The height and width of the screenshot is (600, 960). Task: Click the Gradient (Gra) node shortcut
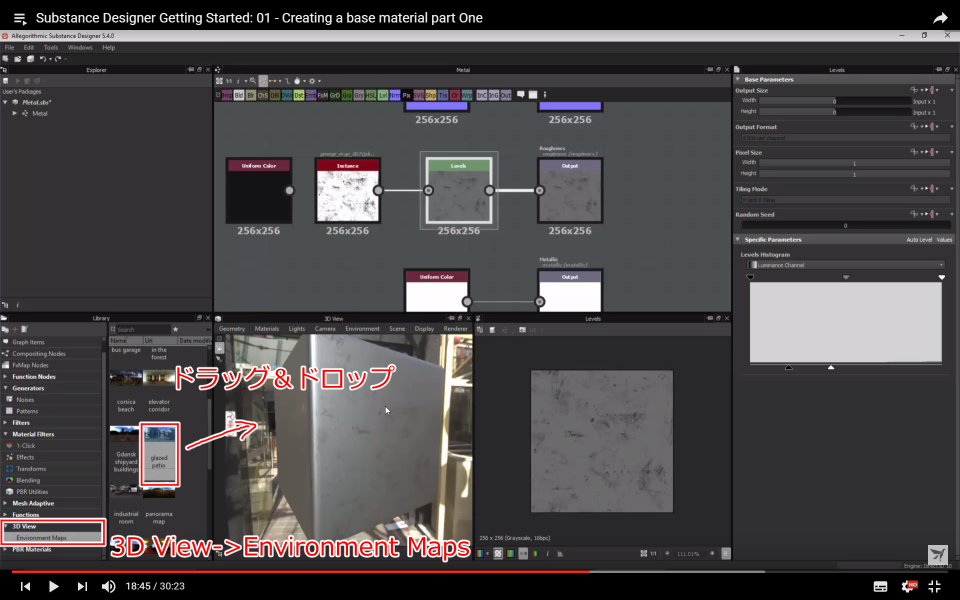[x=347, y=95]
